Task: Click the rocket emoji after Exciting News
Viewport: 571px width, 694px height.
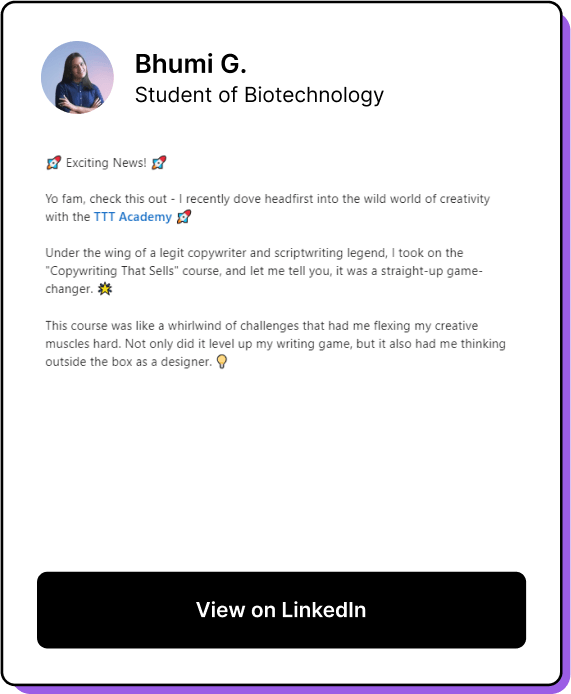Action: click(159, 163)
